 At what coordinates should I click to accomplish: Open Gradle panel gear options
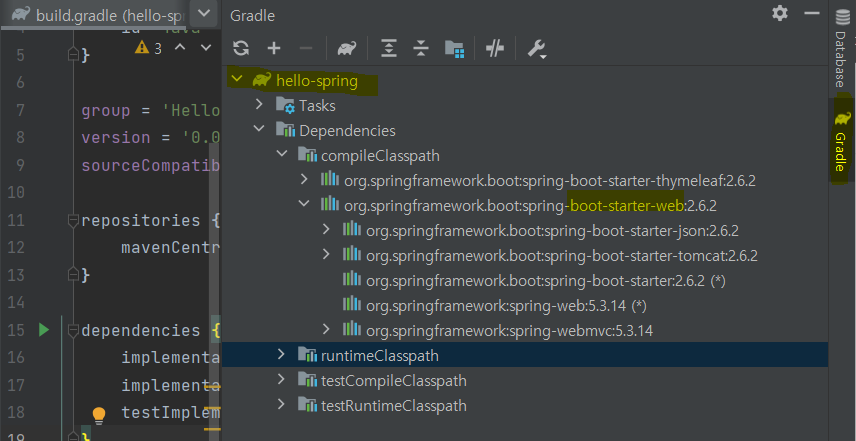tap(780, 13)
